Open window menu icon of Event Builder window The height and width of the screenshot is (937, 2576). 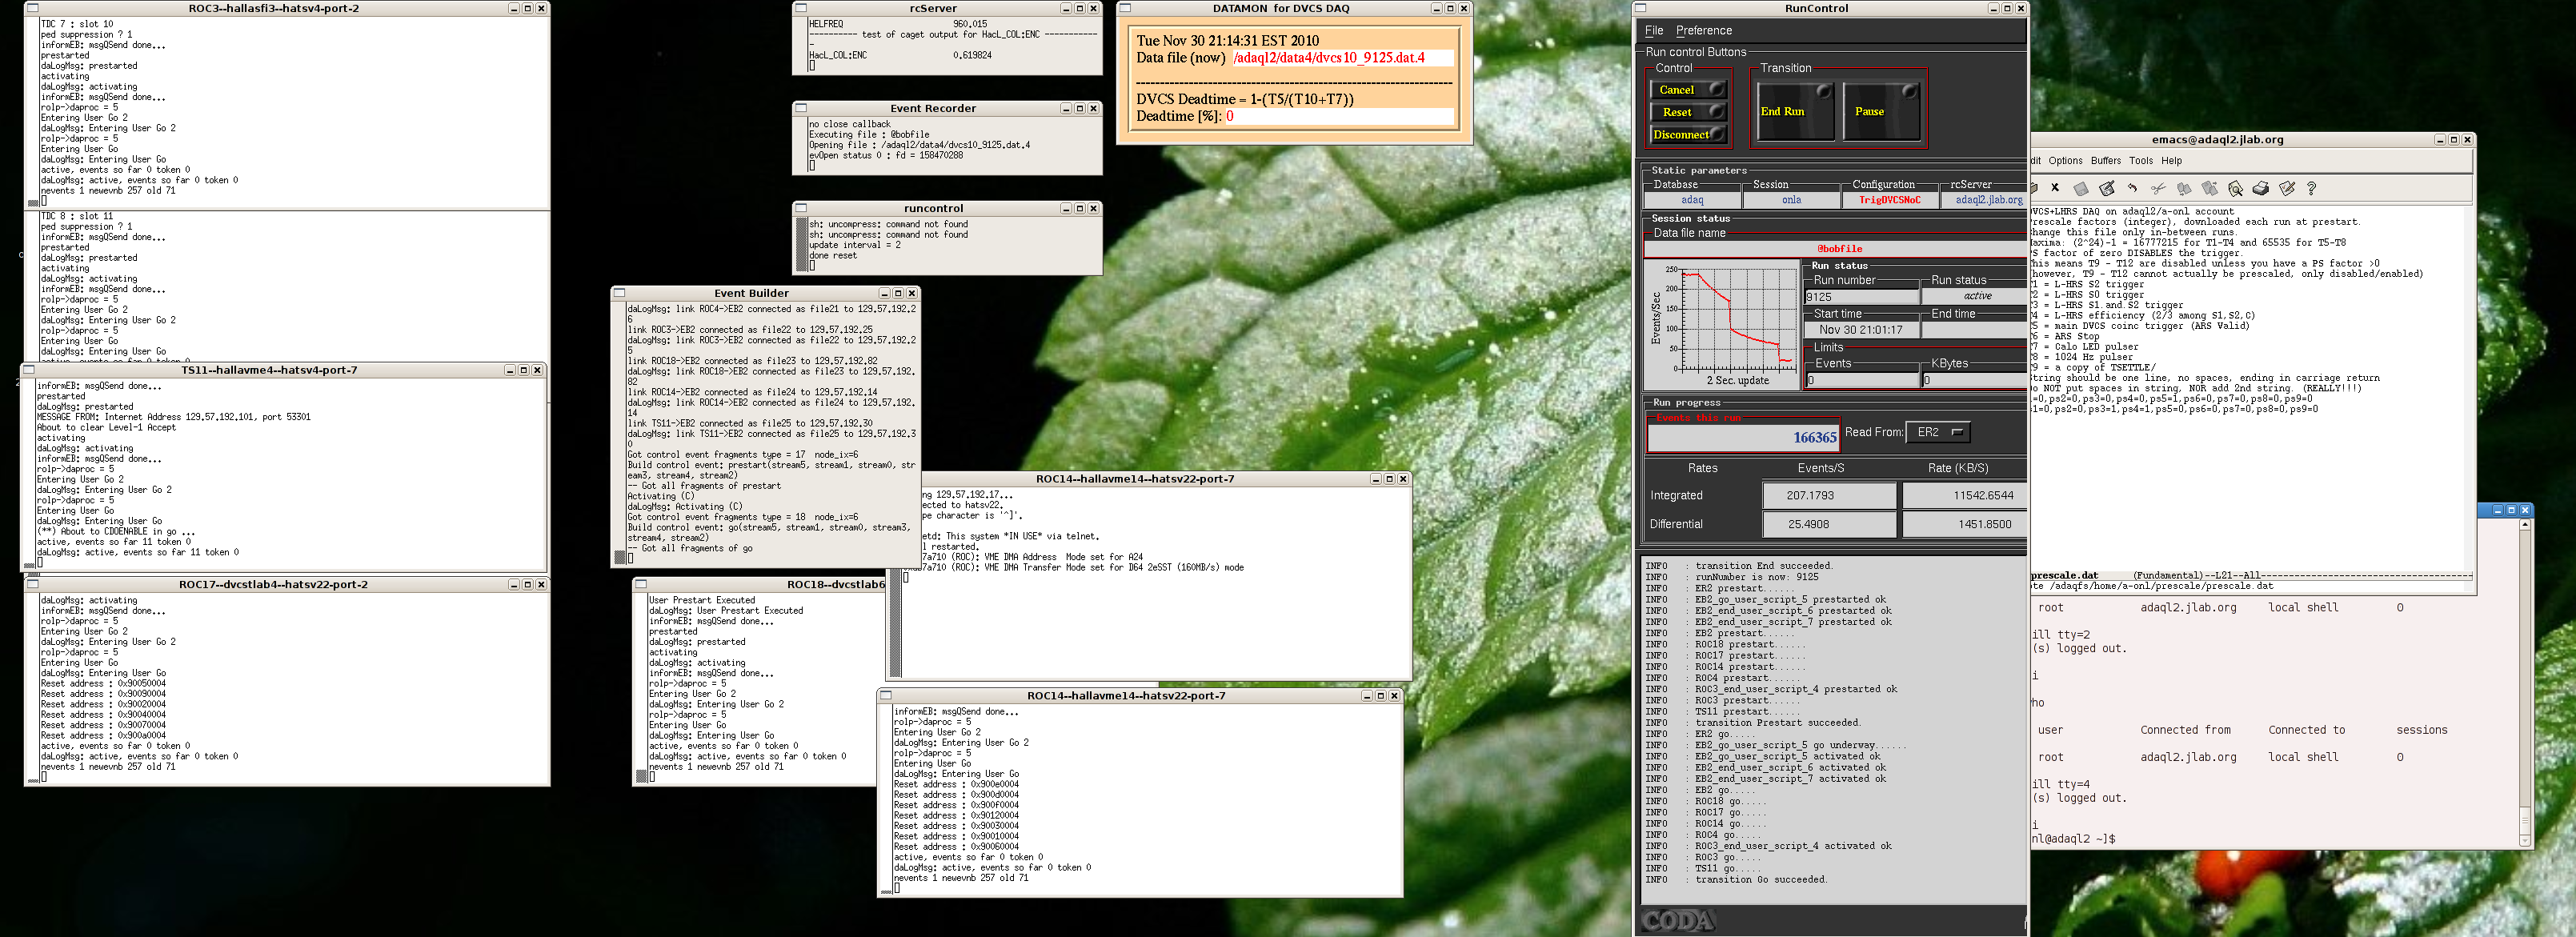[619, 293]
